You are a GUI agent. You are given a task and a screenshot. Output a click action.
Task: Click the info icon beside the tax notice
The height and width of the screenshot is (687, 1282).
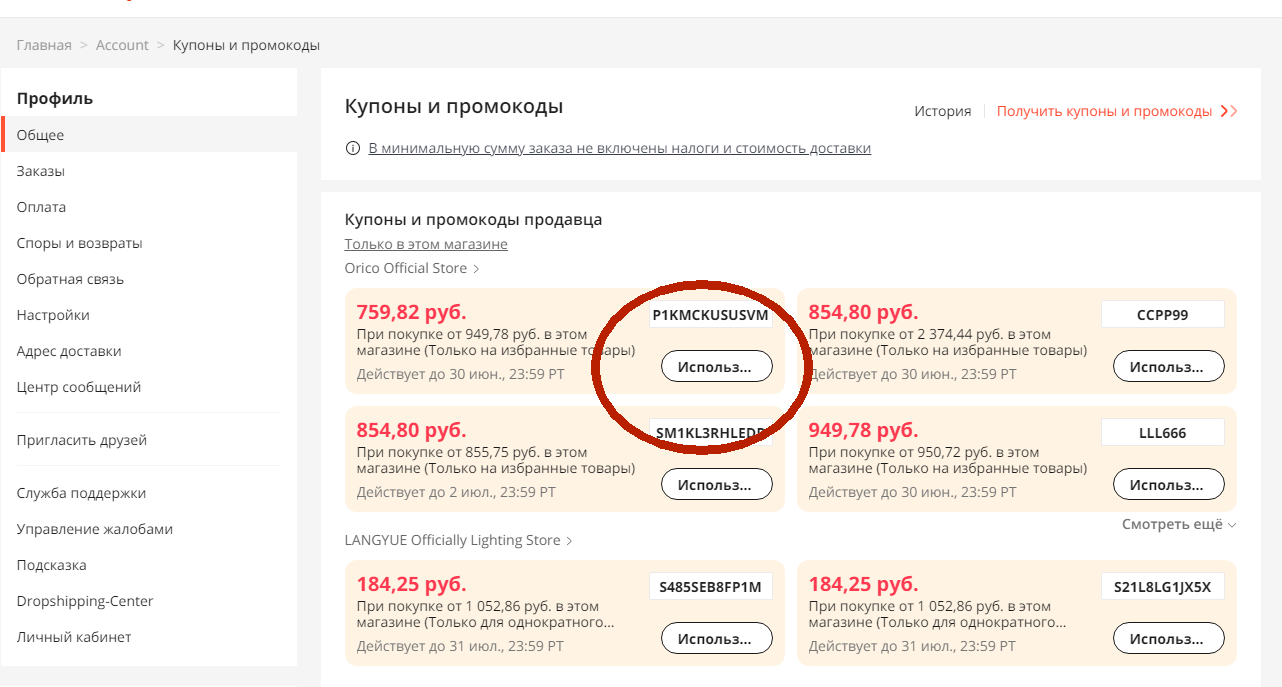click(x=352, y=149)
